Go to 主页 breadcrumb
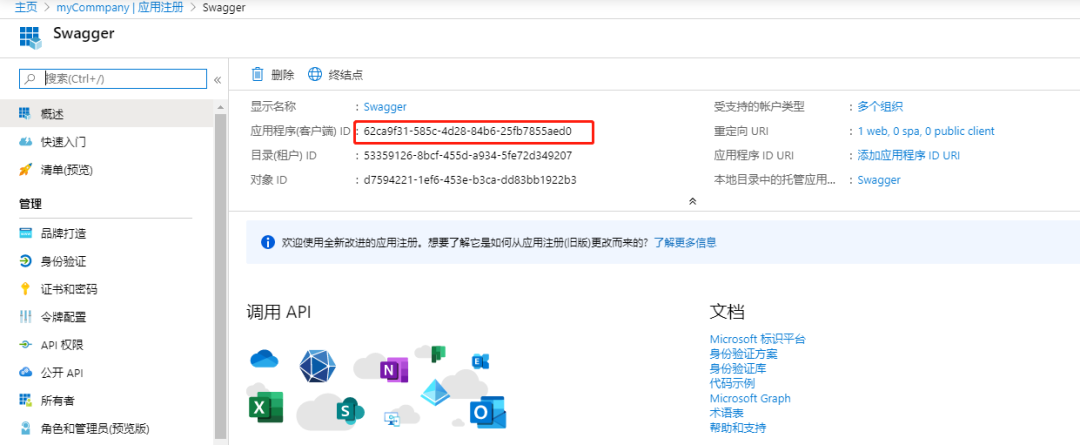 coord(25,8)
